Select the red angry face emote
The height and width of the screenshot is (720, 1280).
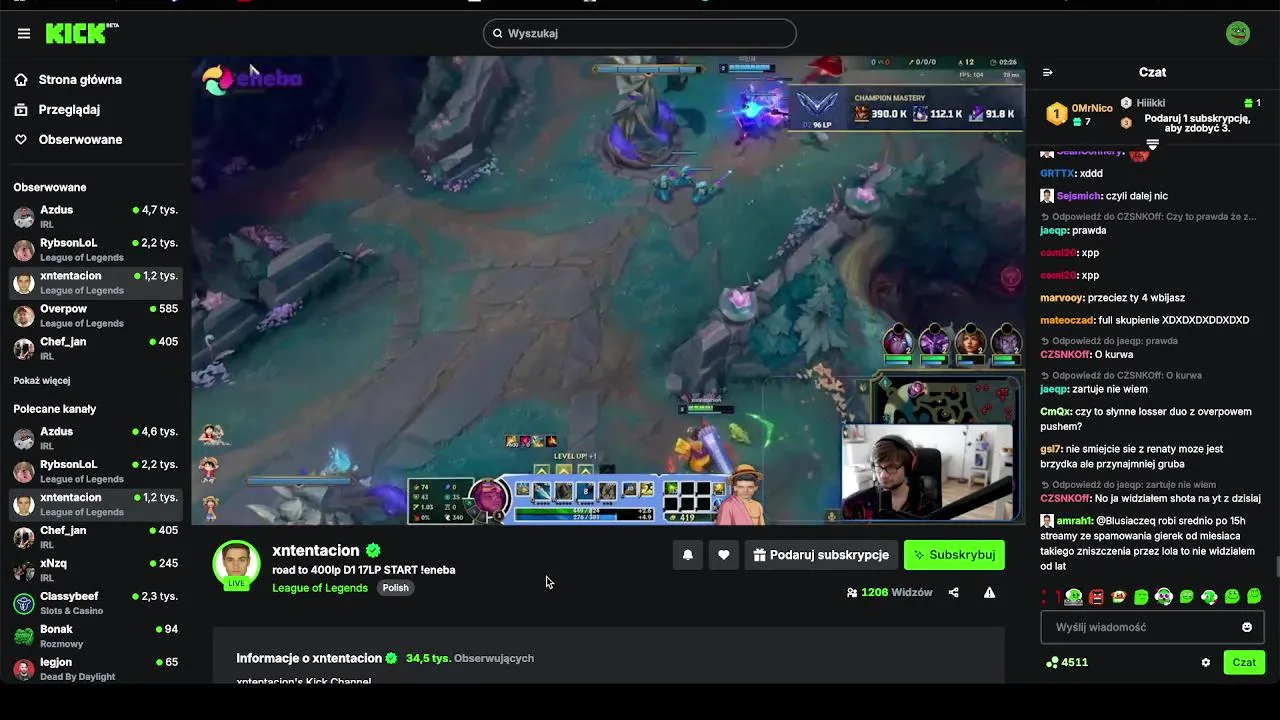coord(1096,597)
